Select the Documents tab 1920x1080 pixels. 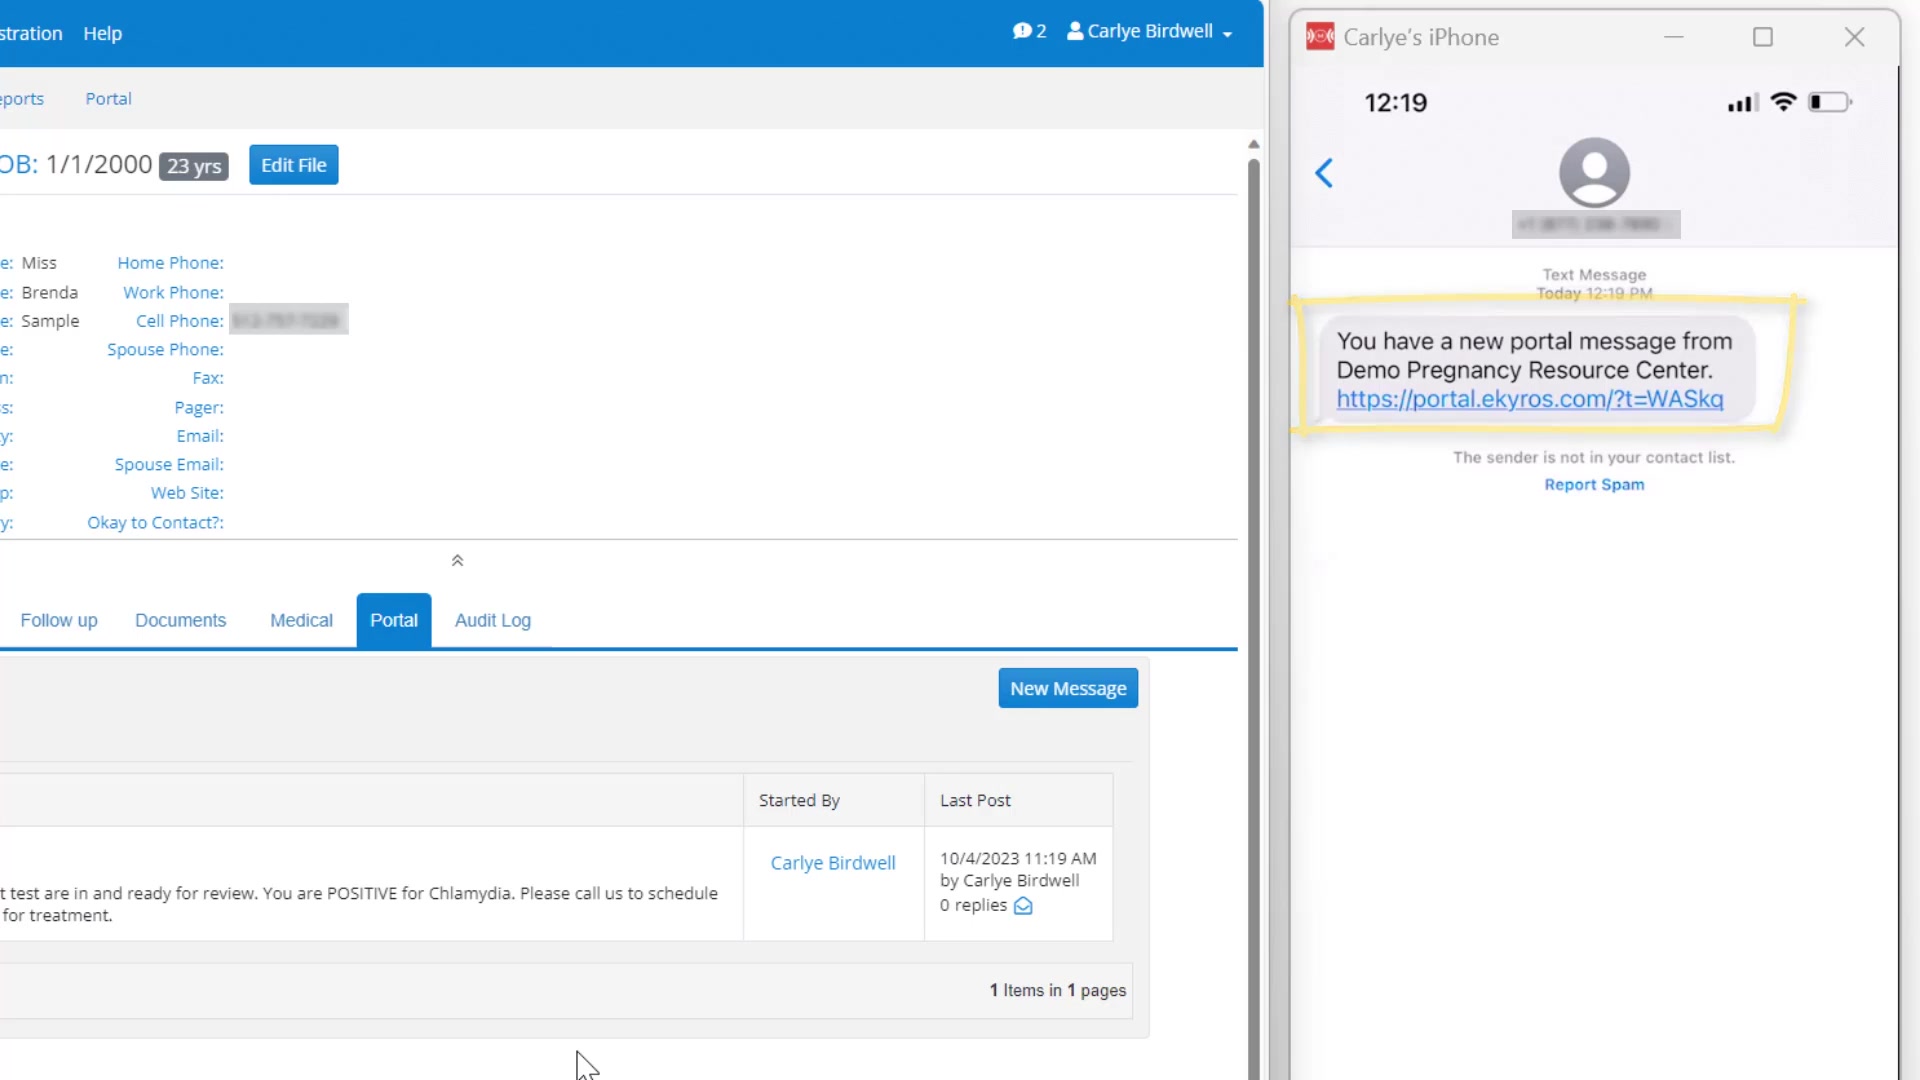click(181, 620)
